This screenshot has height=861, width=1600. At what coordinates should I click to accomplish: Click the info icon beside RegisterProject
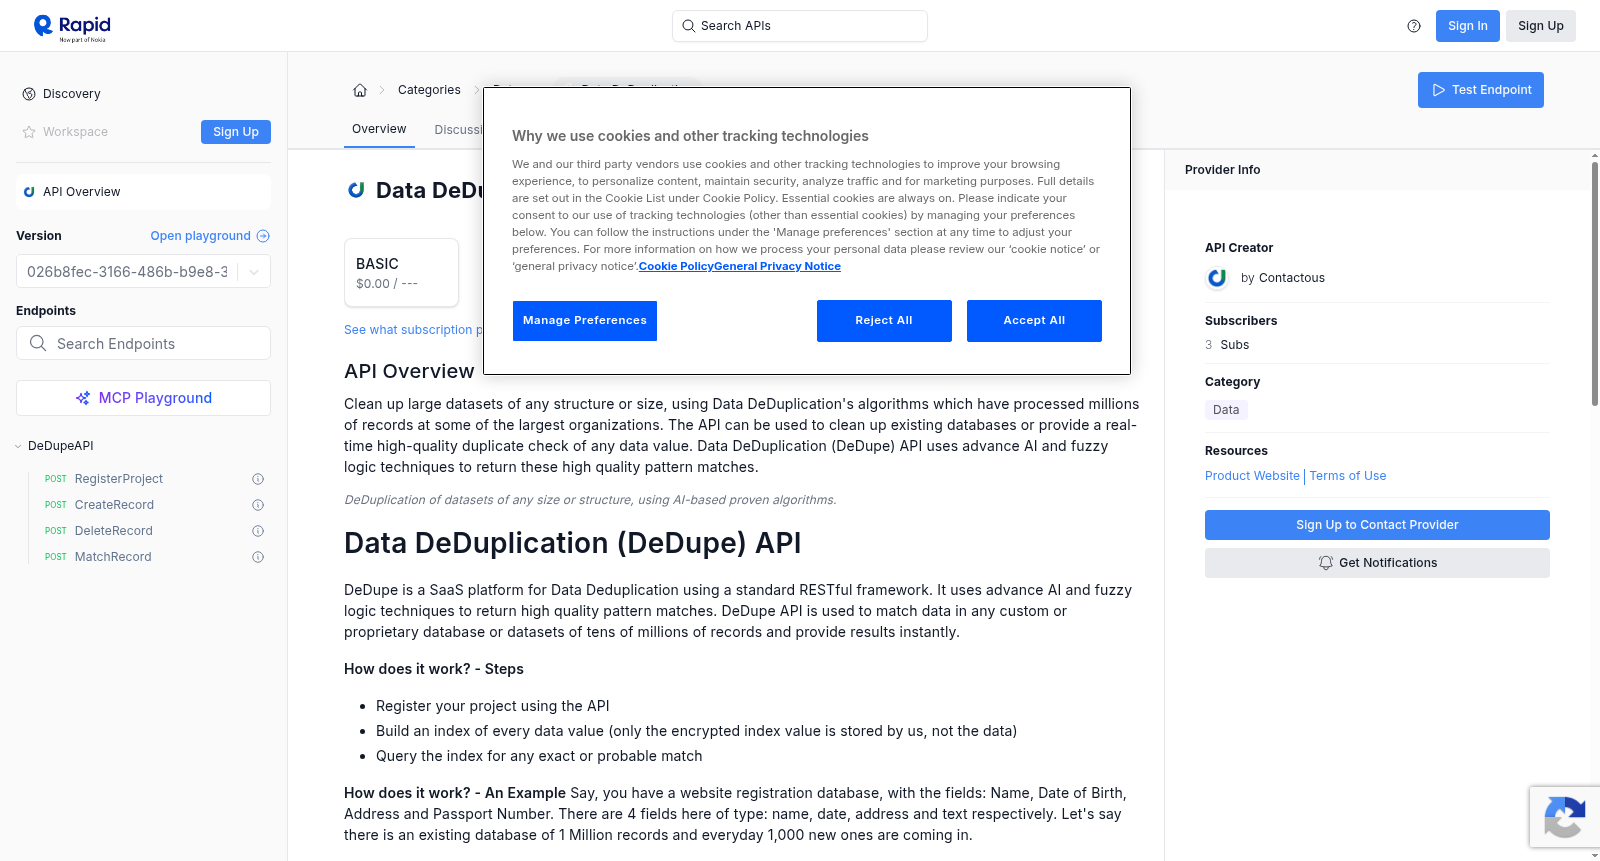(258, 479)
